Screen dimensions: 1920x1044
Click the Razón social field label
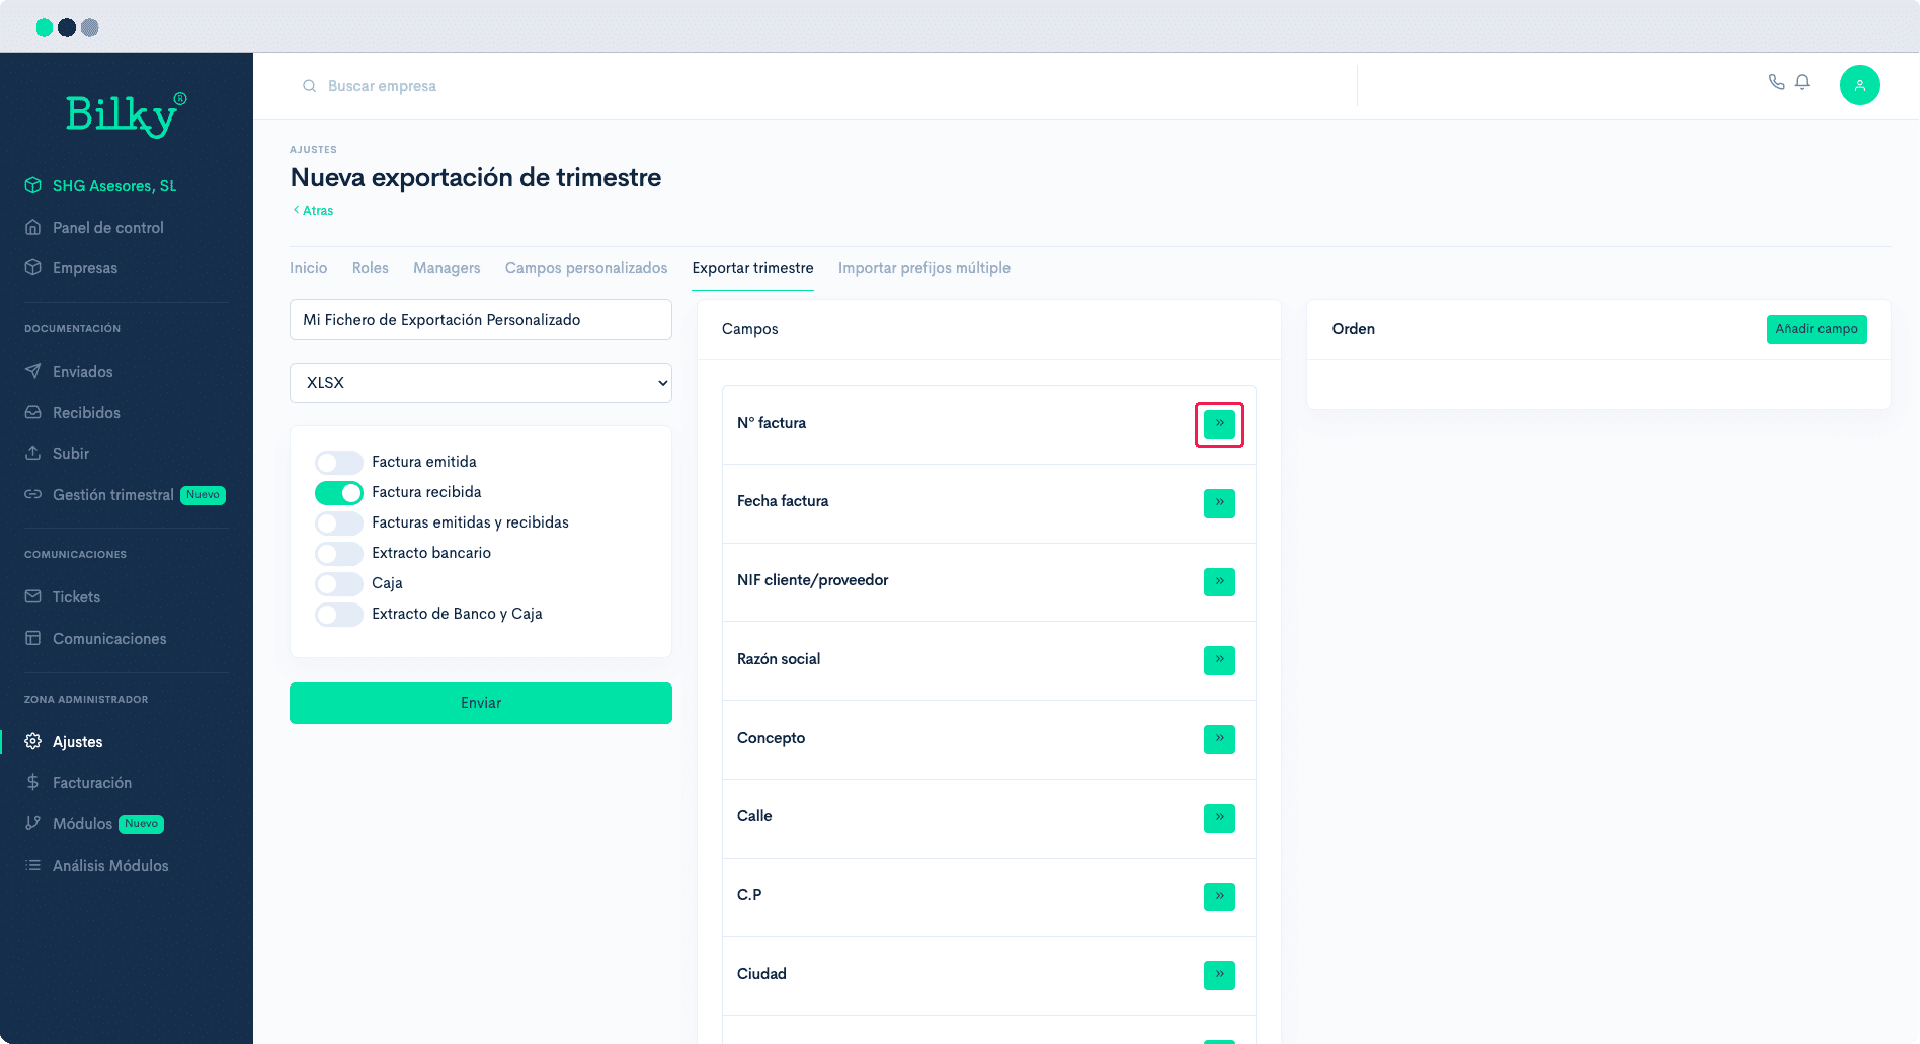pos(778,659)
